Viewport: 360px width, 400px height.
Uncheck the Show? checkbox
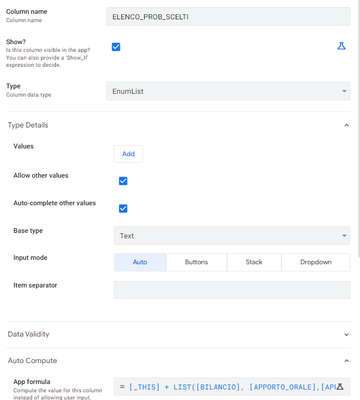[116, 47]
